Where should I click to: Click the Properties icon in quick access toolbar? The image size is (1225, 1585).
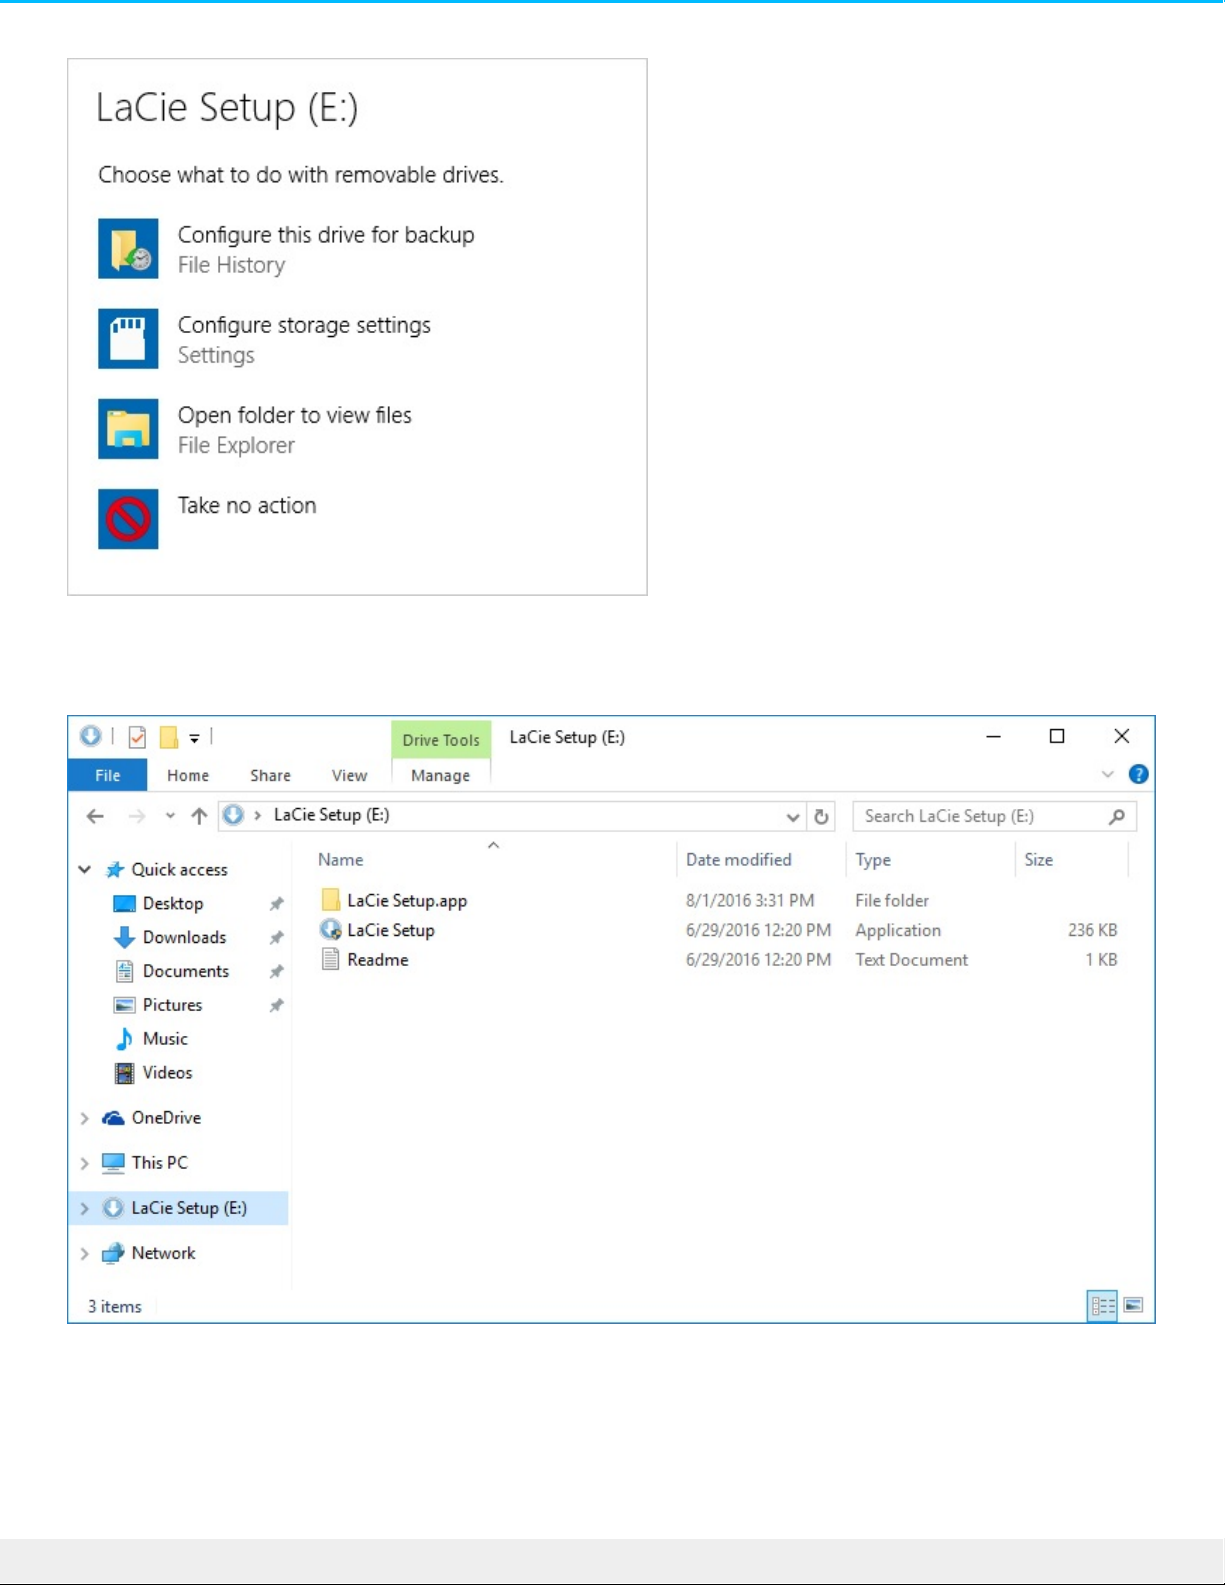click(138, 738)
